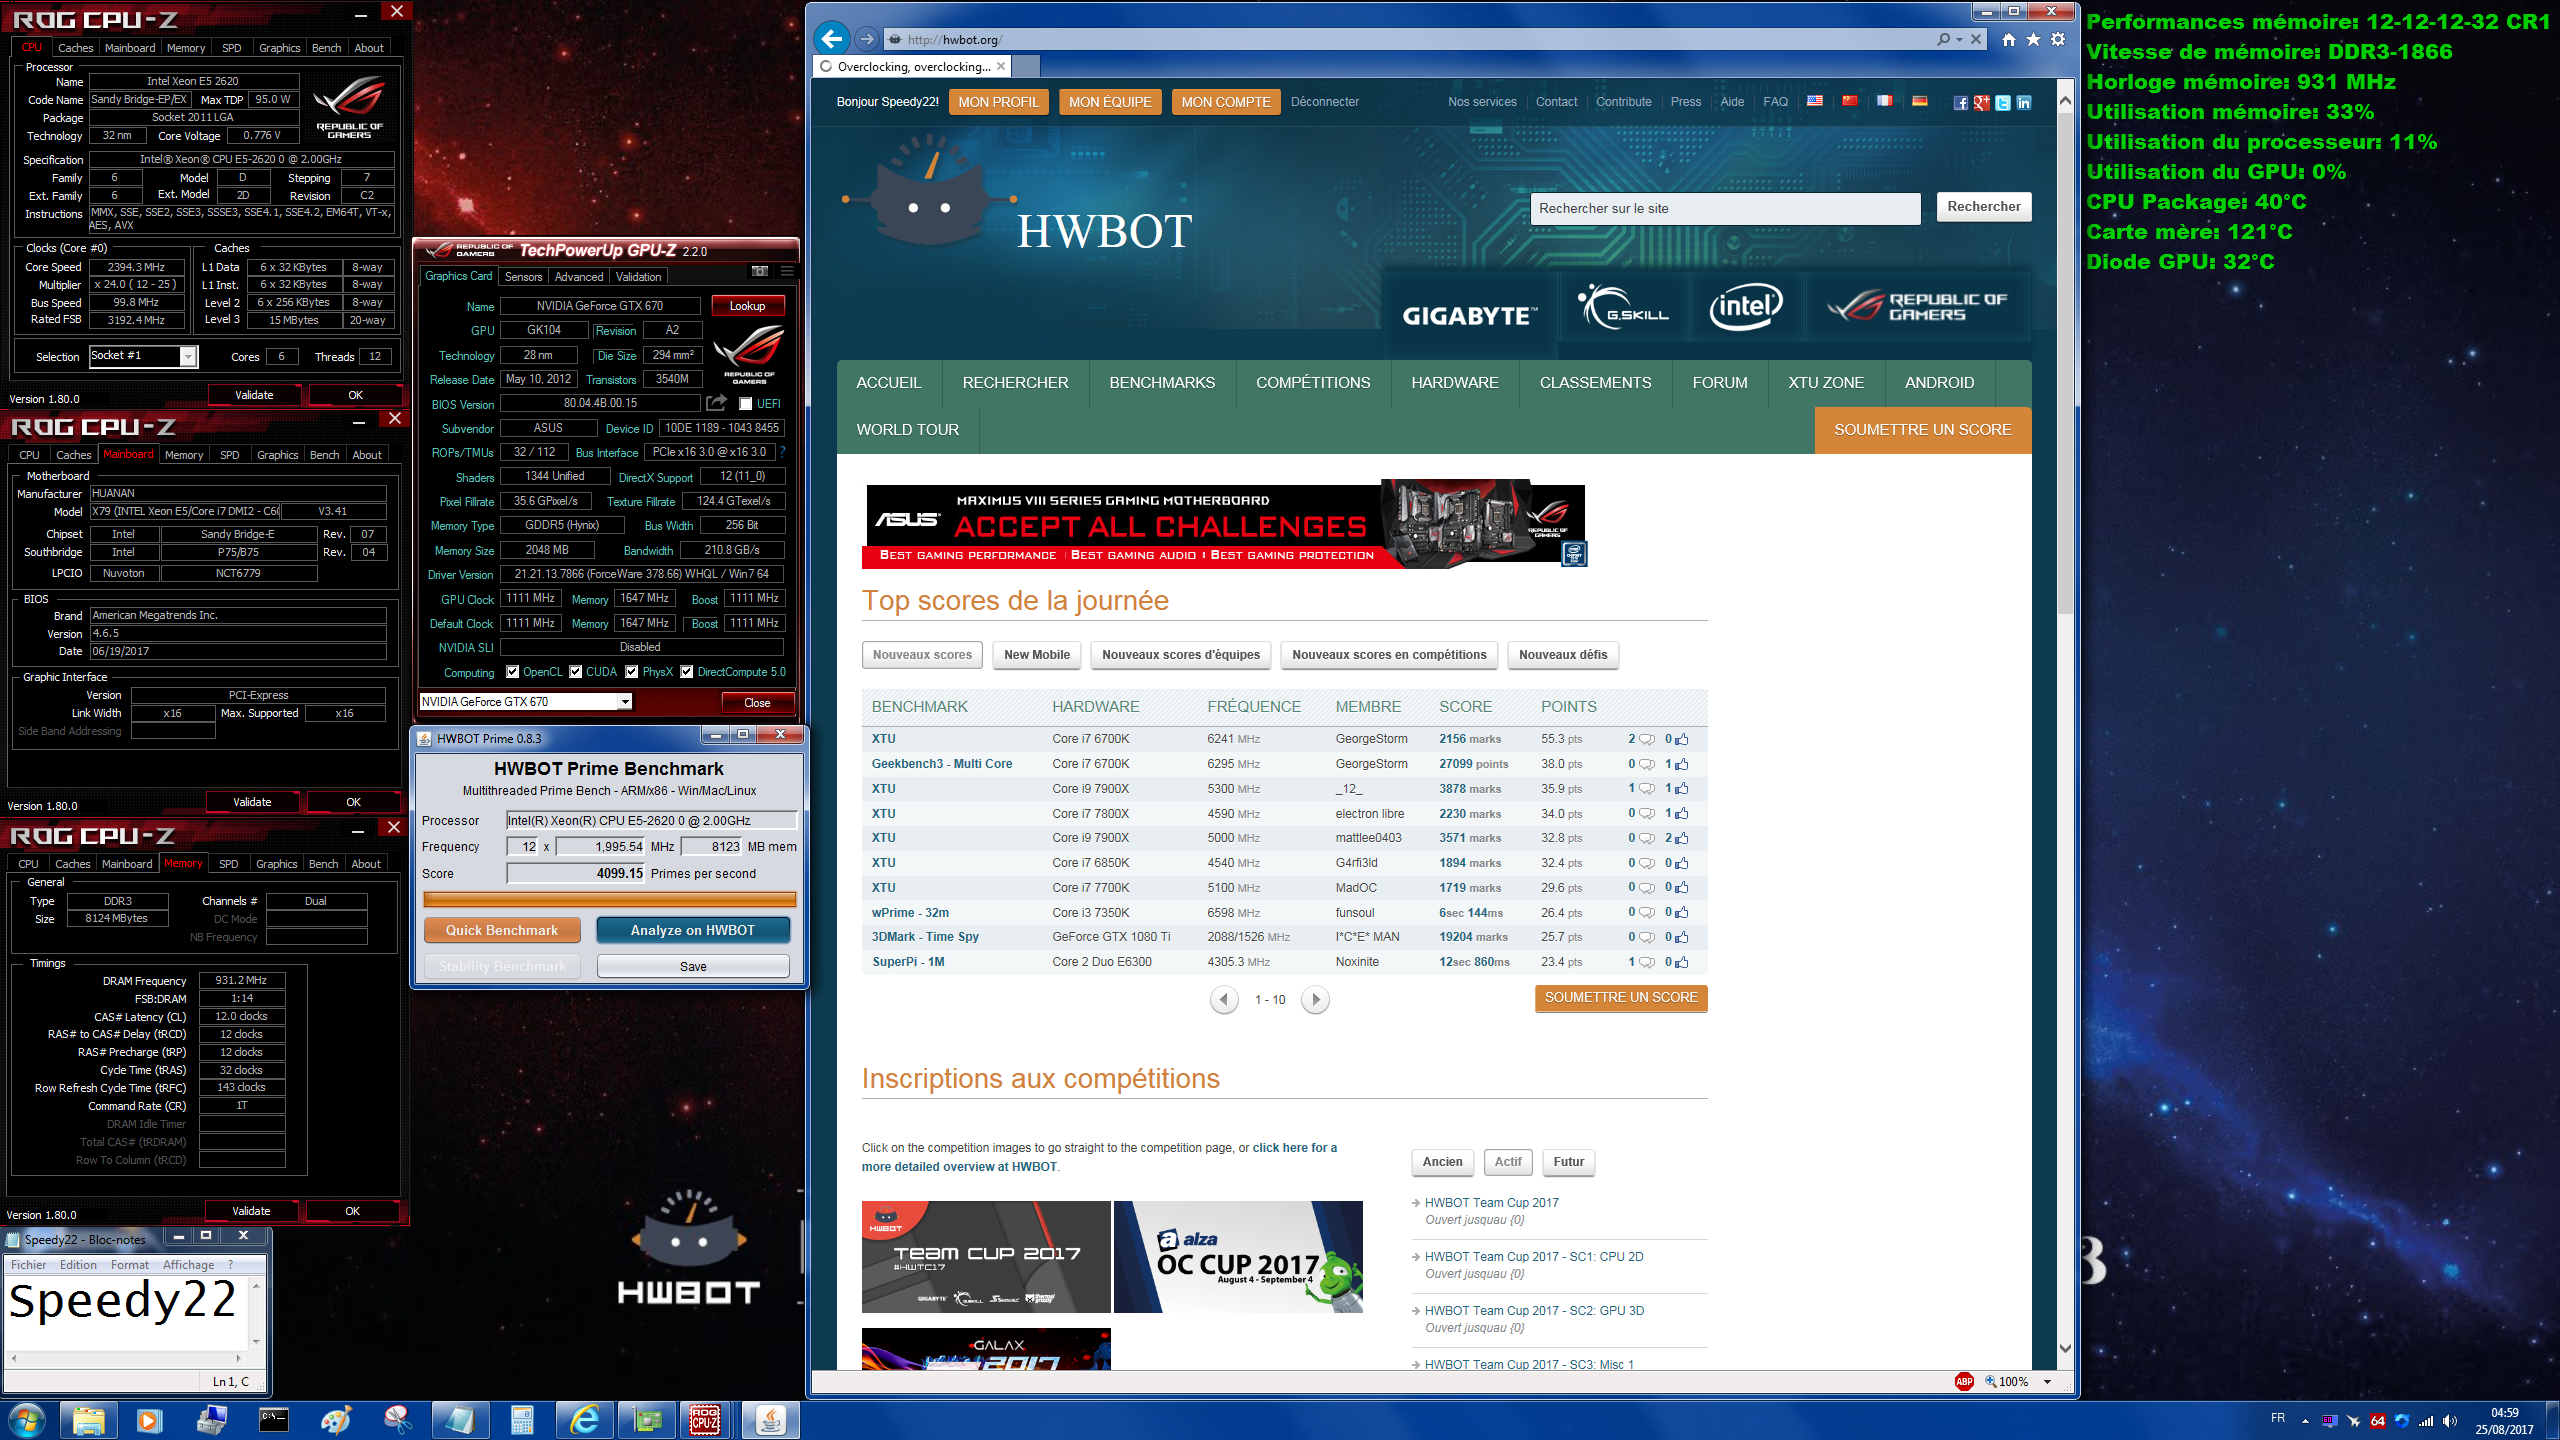
Task: Click the GPU-Z screenshot camera icon
Action: [760, 272]
